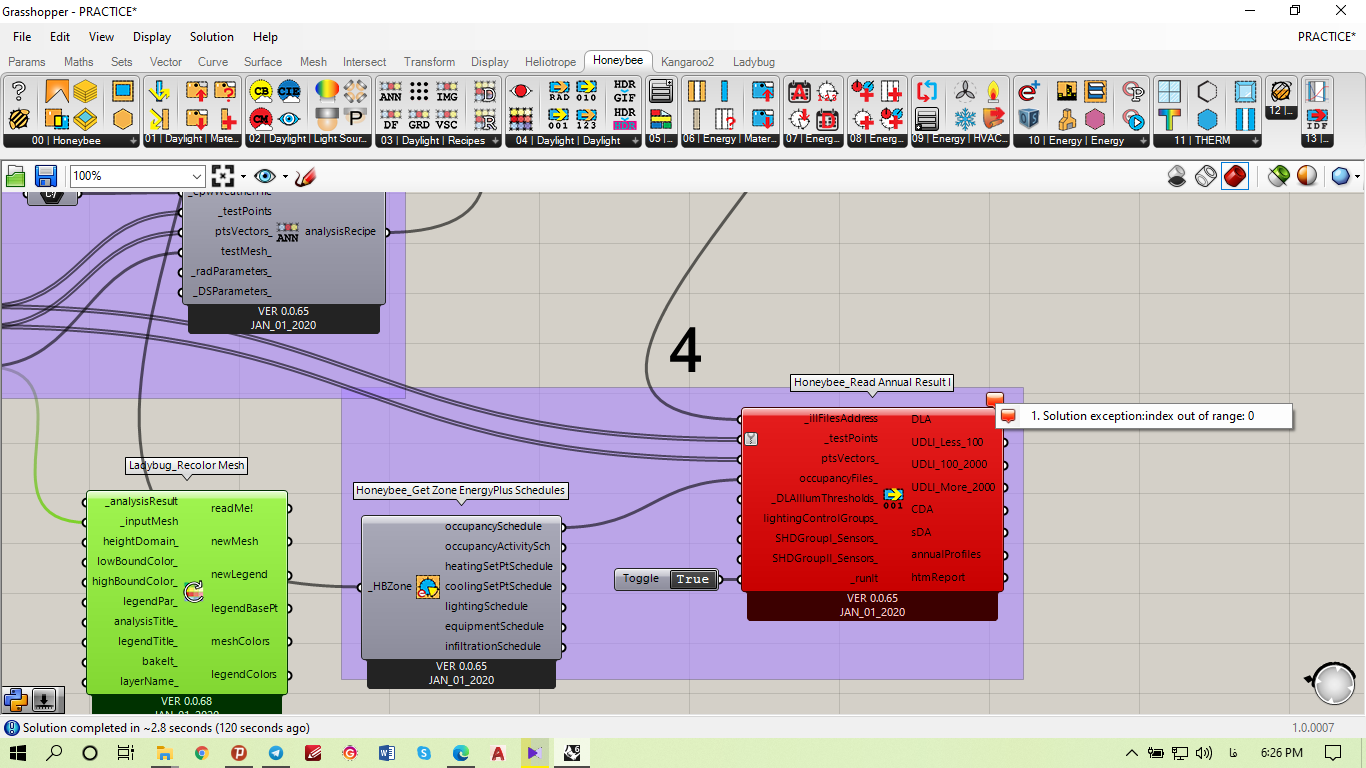
Task: Click the snowflake cooling HVAC icon
Action: (x=965, y=119)
